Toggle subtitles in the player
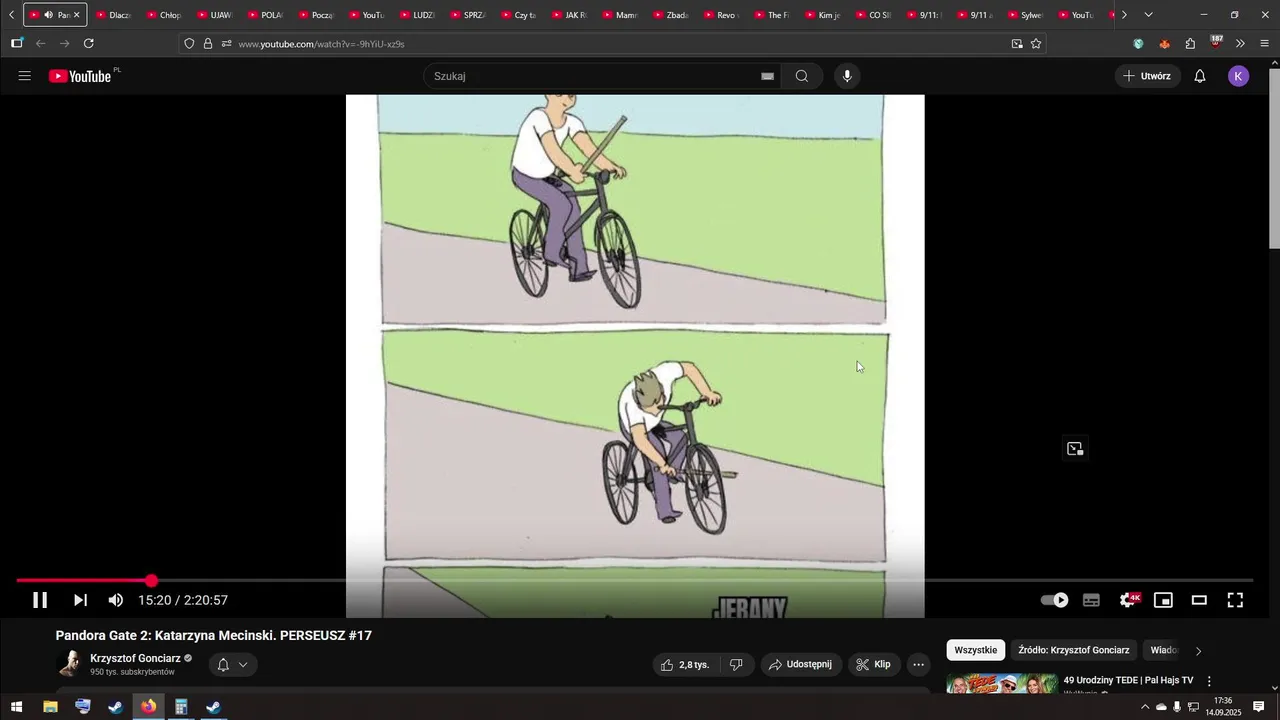Viewport: 1280px width, 720px height. tap(1091, 600)
